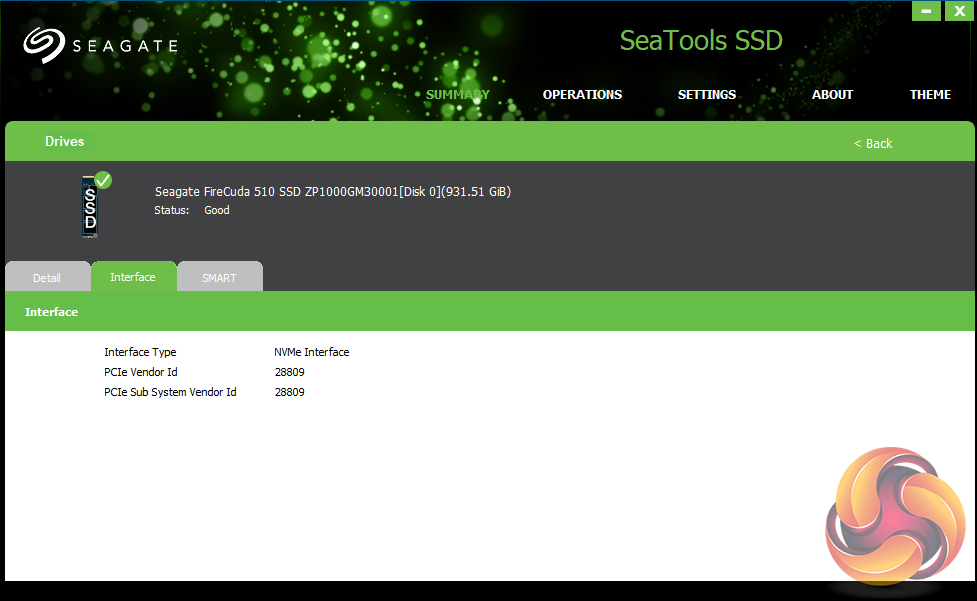Open the ABOUT menu
This screenshot has height=601, width=977.
(832, 95)
